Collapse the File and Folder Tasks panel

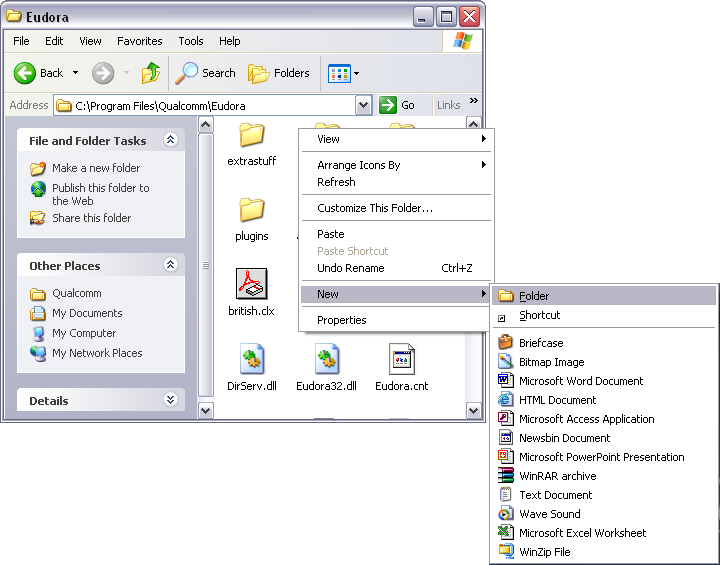170,141
